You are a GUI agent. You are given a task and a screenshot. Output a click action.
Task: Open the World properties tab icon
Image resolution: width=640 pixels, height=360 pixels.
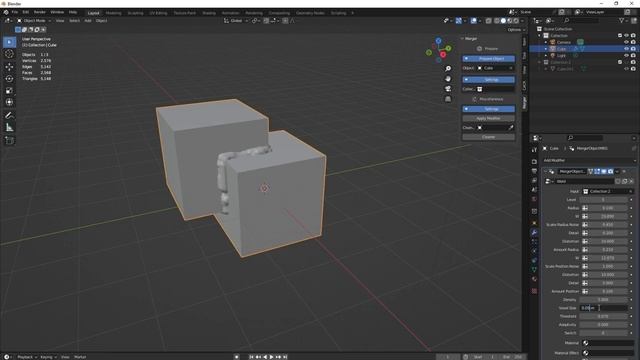click(534, 199)
